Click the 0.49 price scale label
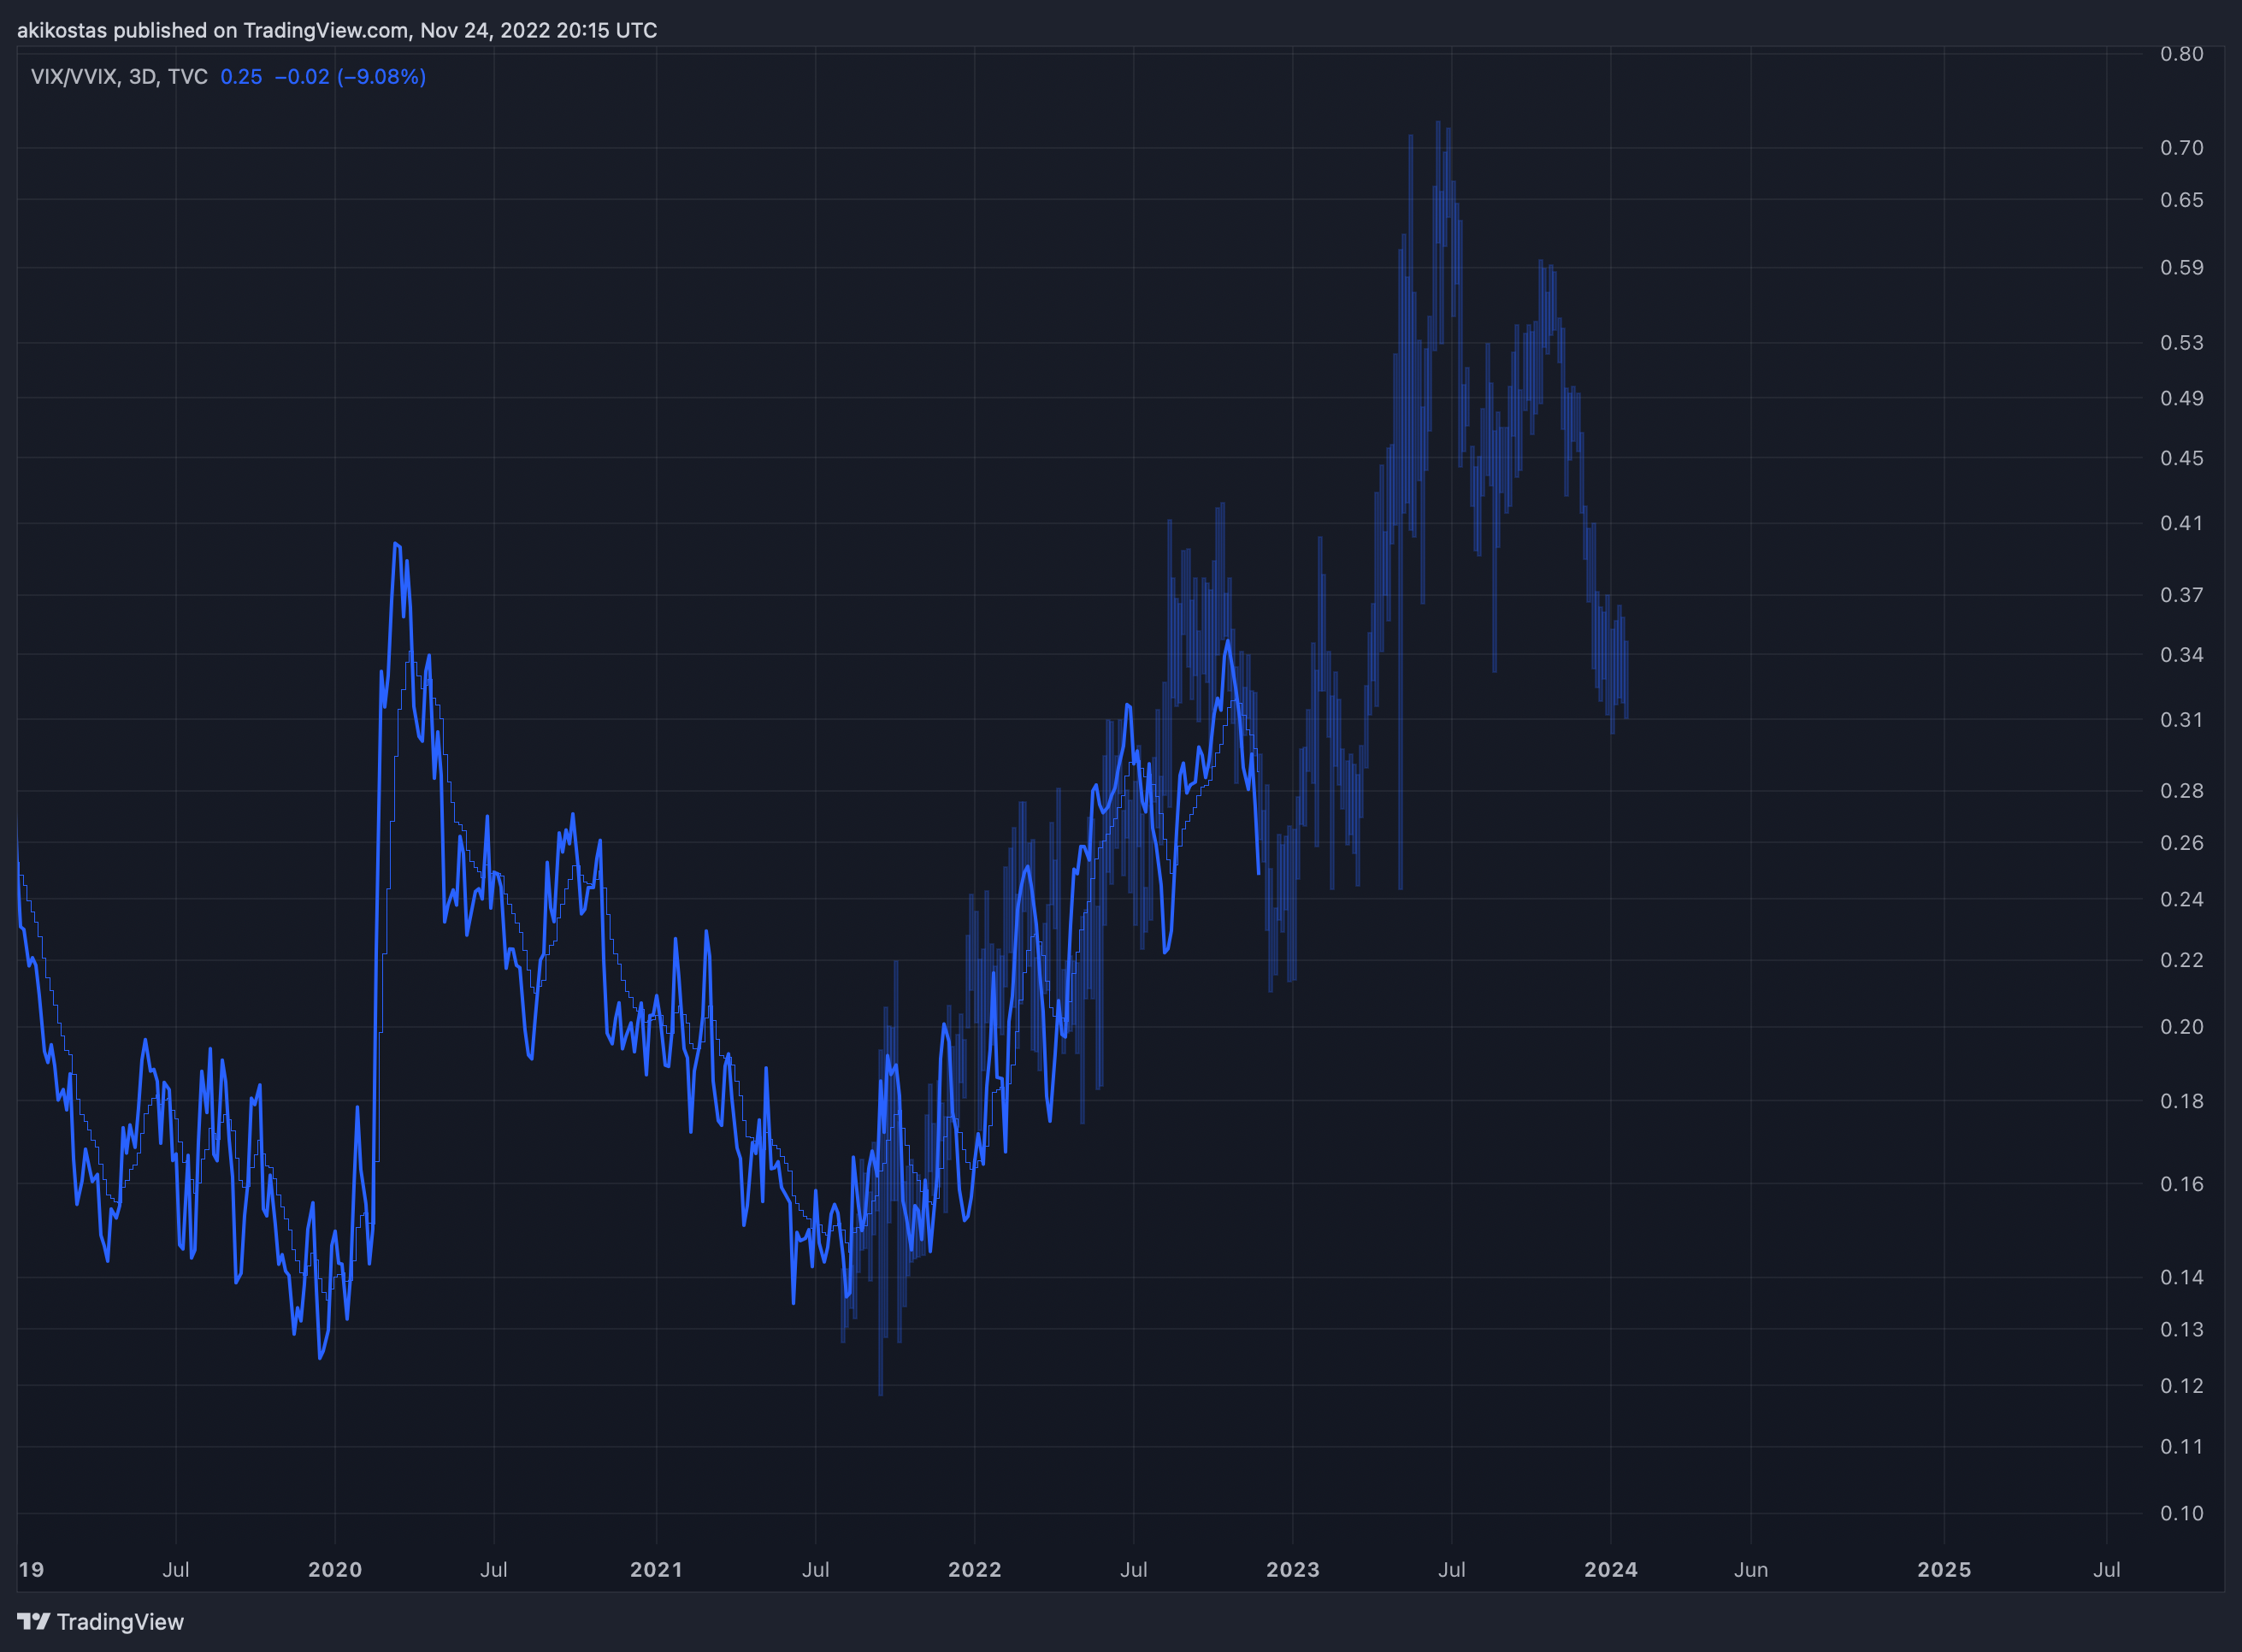Image resolution: width=2242 pixels, height=1652 pixels. (2182, 398)
